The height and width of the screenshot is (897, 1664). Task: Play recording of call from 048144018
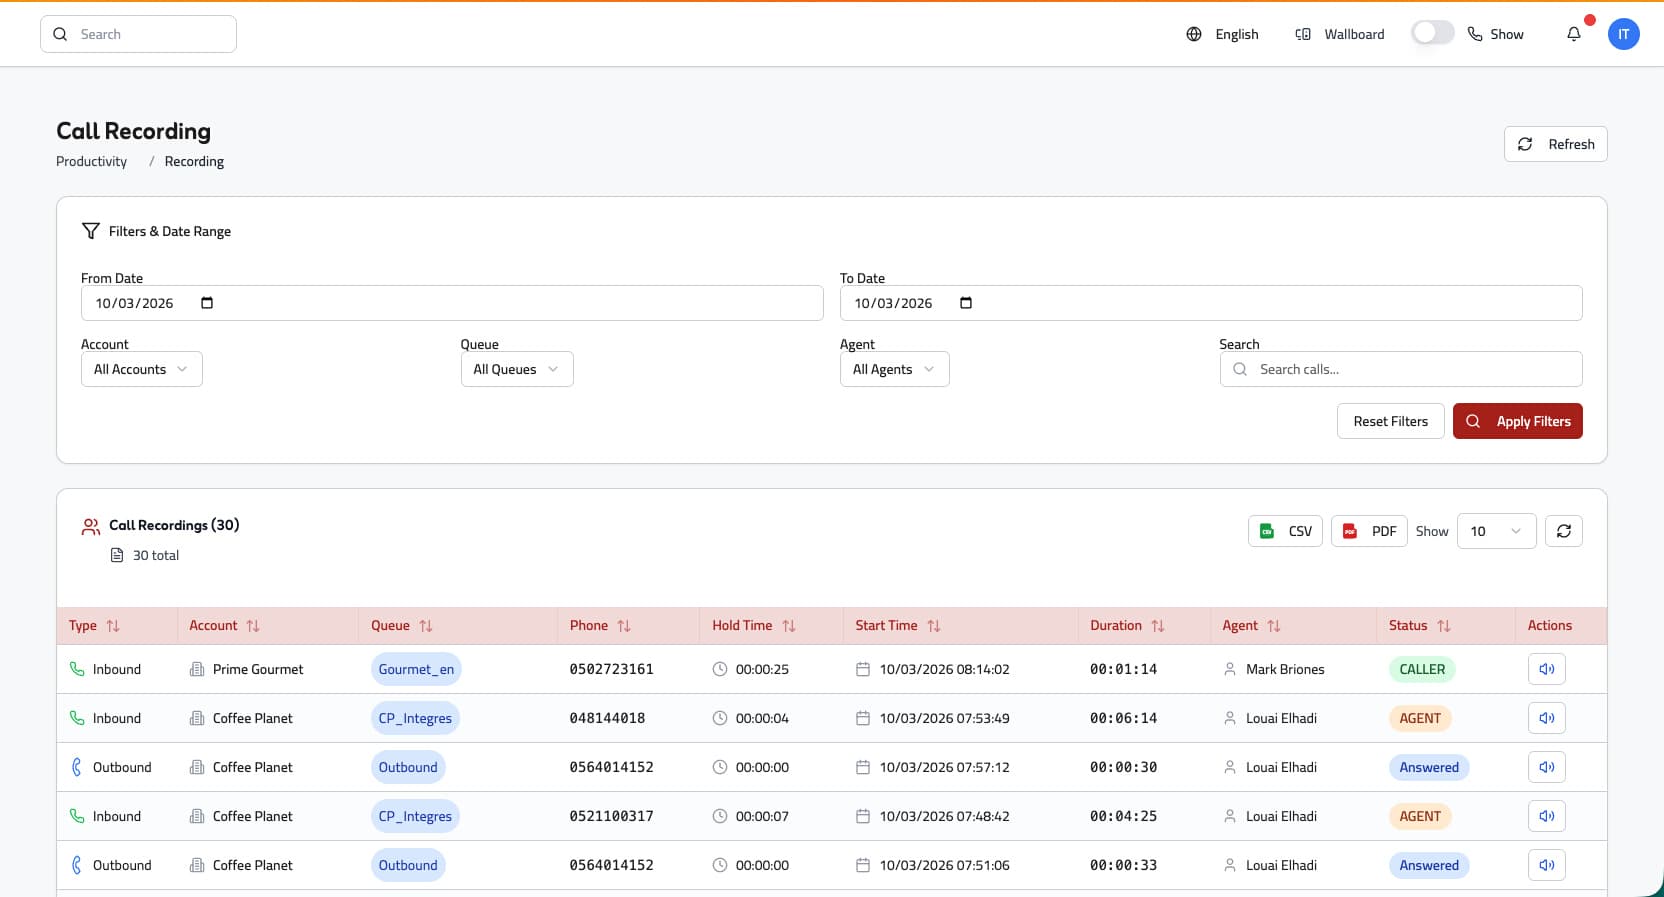[1546, 718]
